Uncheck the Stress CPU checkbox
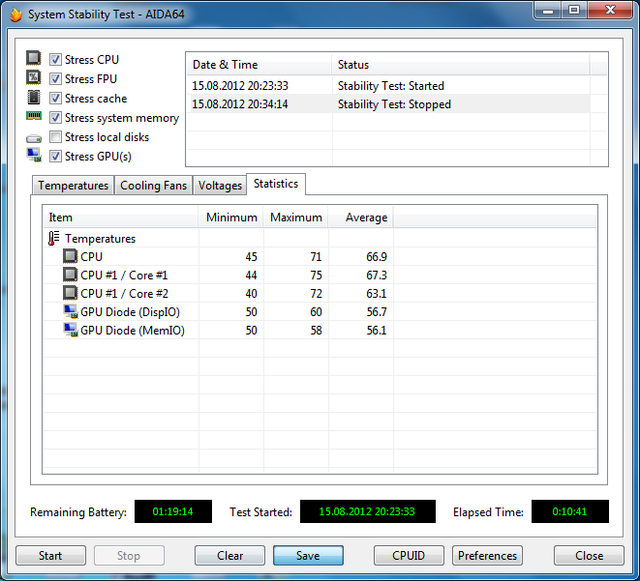The width and height of the screenshot is (640, 581). (56, 60)
